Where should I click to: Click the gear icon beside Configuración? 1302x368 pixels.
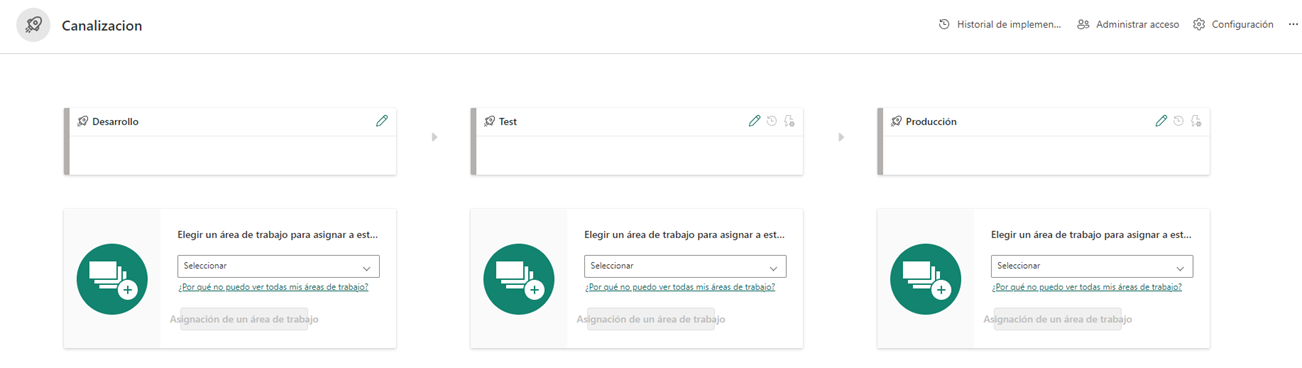1199,25
